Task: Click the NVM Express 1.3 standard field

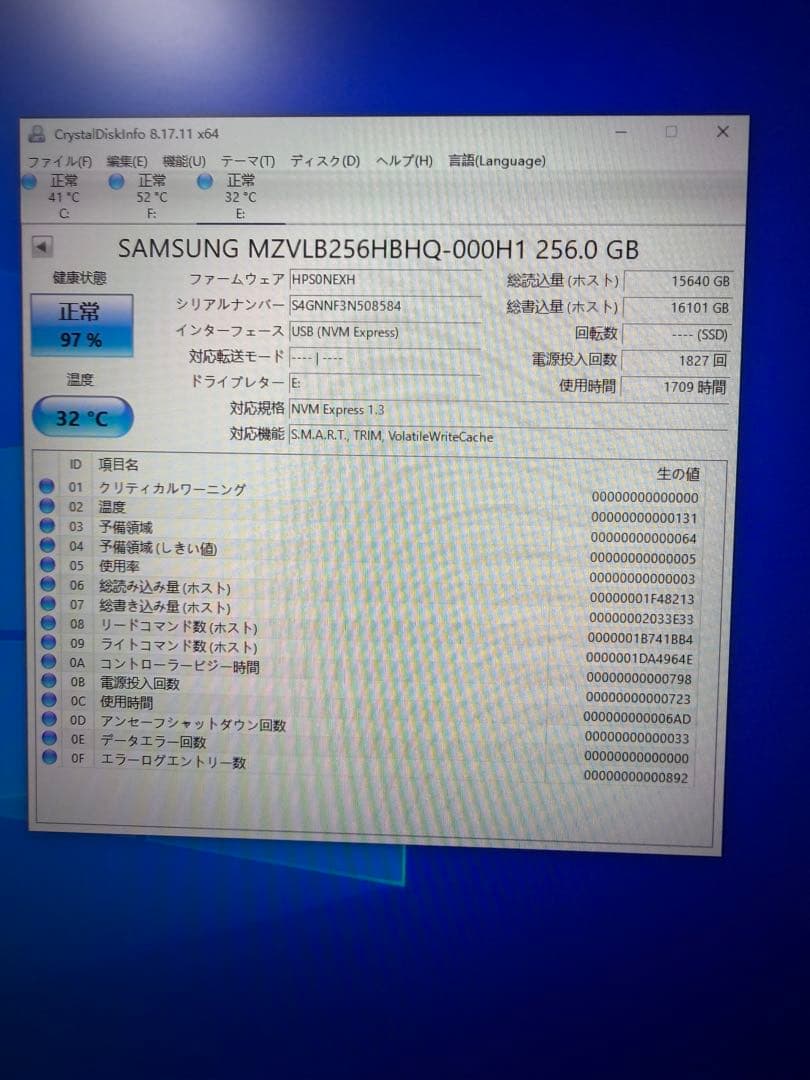Action: (508, 410)
